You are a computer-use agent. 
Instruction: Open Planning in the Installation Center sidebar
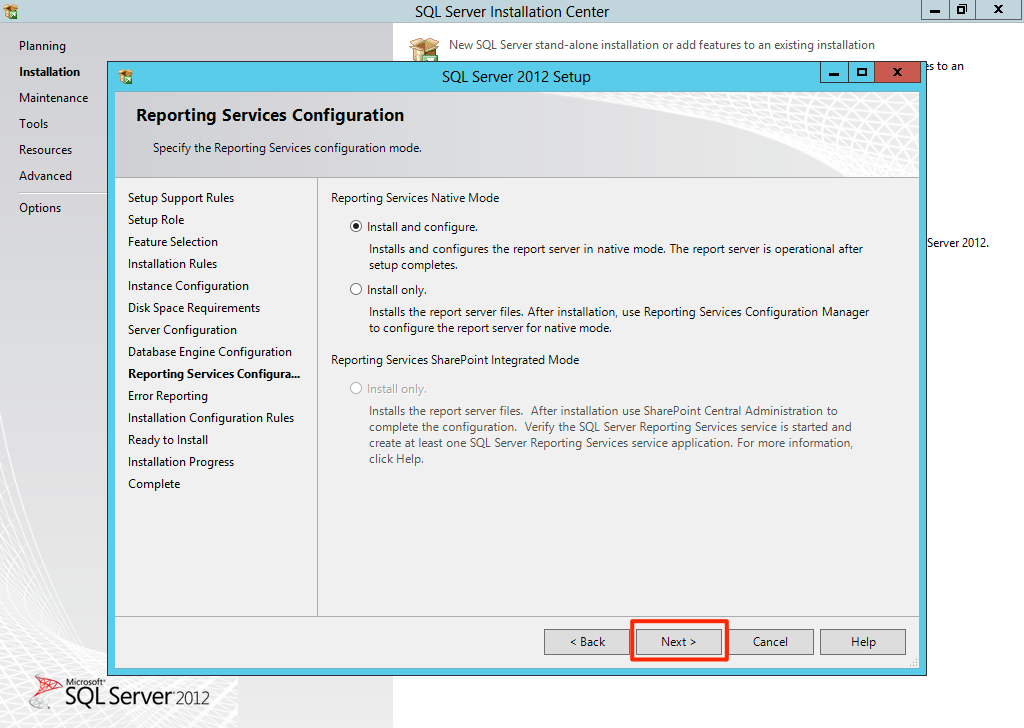[42, 46]
